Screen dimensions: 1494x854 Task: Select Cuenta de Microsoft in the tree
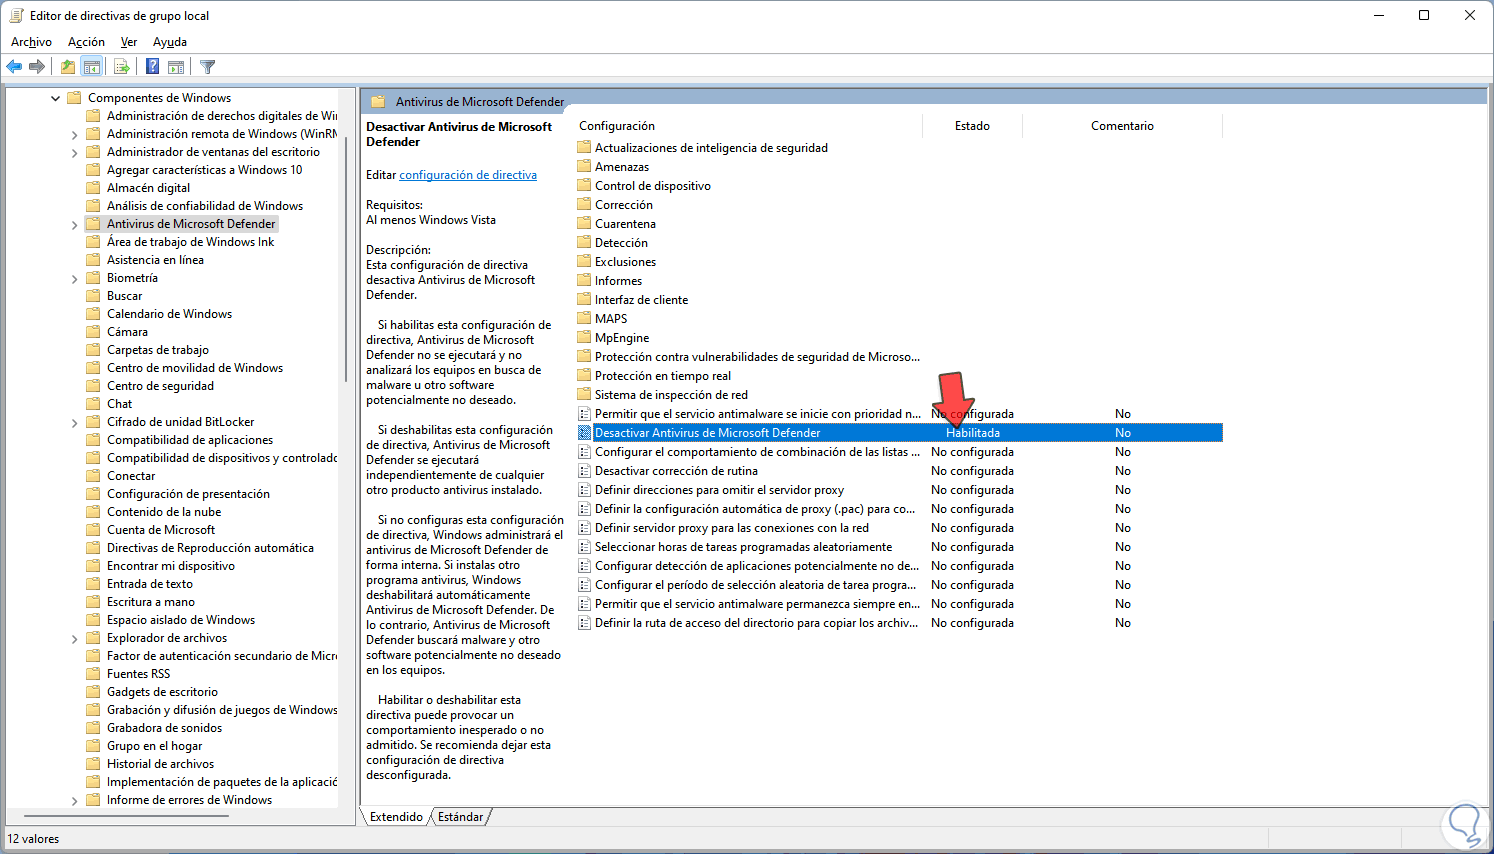(161, 530)
